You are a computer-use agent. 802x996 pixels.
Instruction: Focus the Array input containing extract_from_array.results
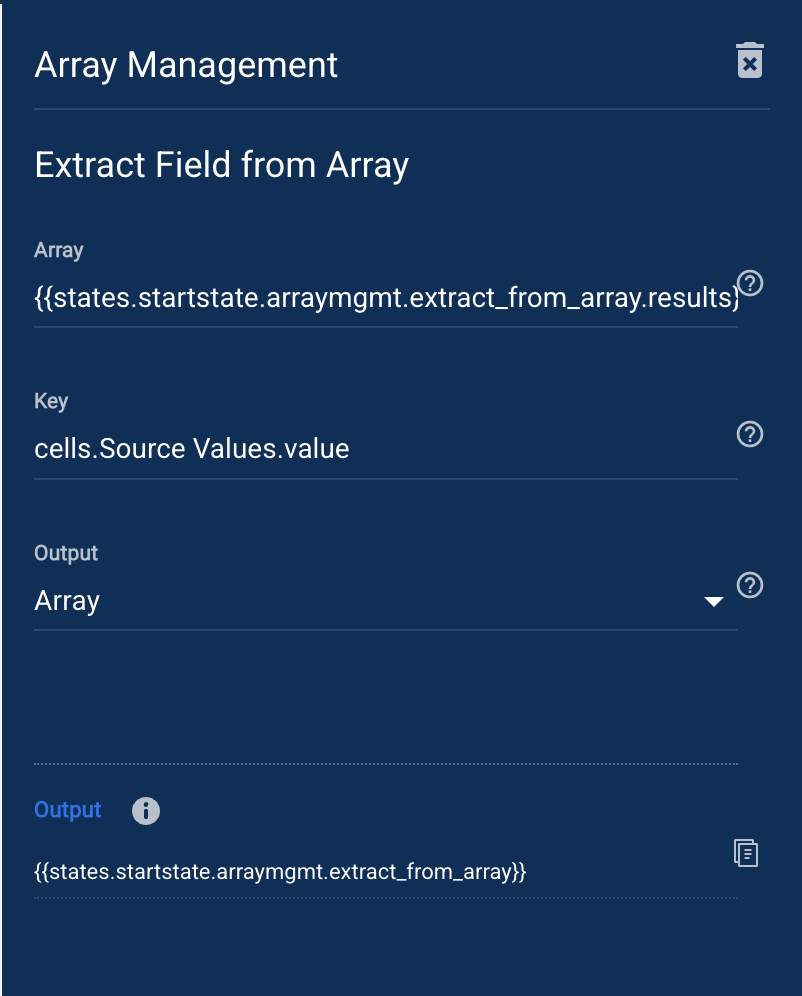tap(385, 297)
